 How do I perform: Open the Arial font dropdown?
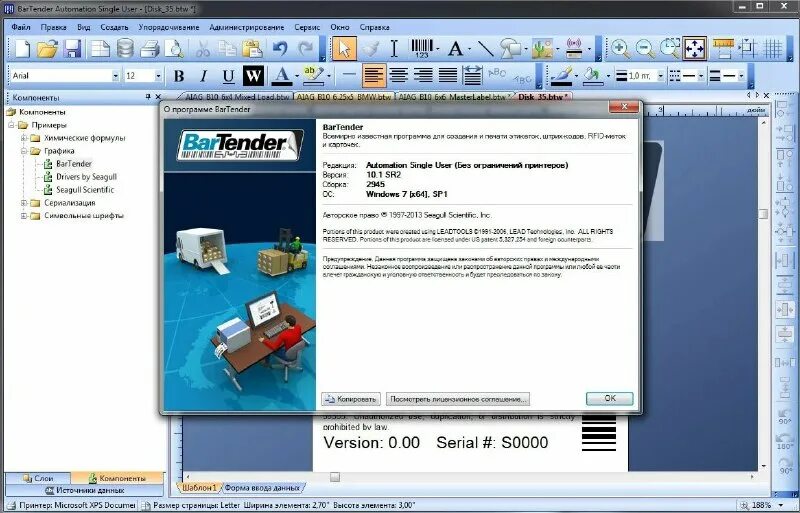115,76
